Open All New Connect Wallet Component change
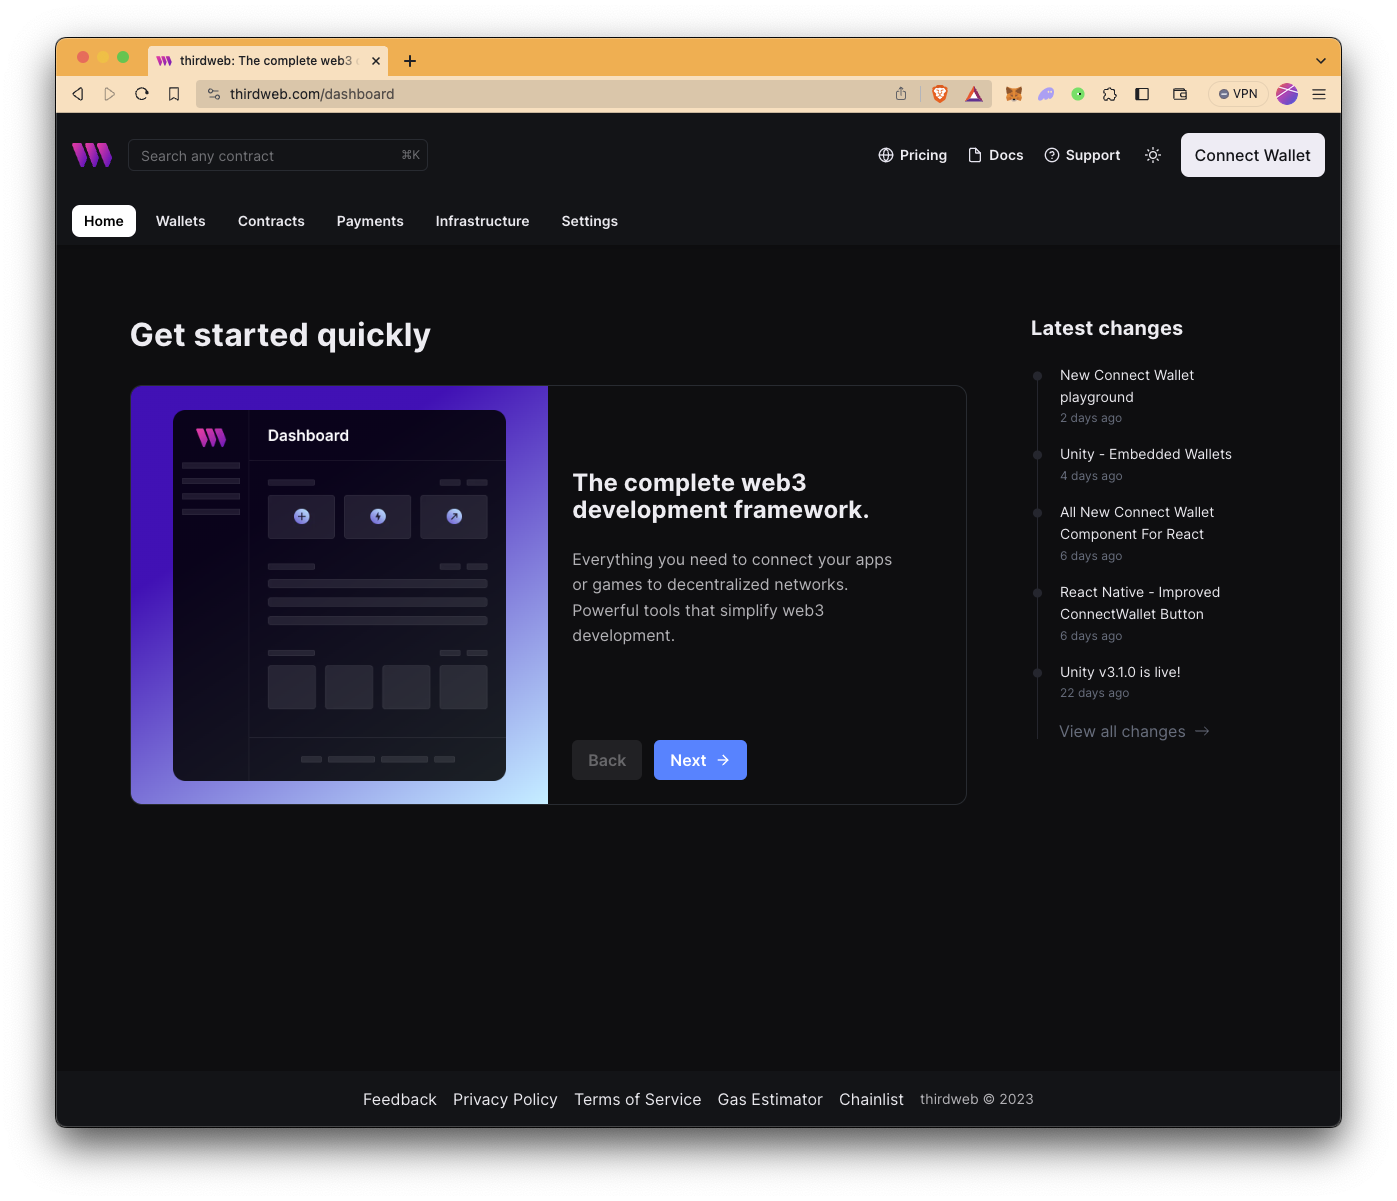The width and height of the screenshot is (1397, 1201). click(x=1137, y=523)
